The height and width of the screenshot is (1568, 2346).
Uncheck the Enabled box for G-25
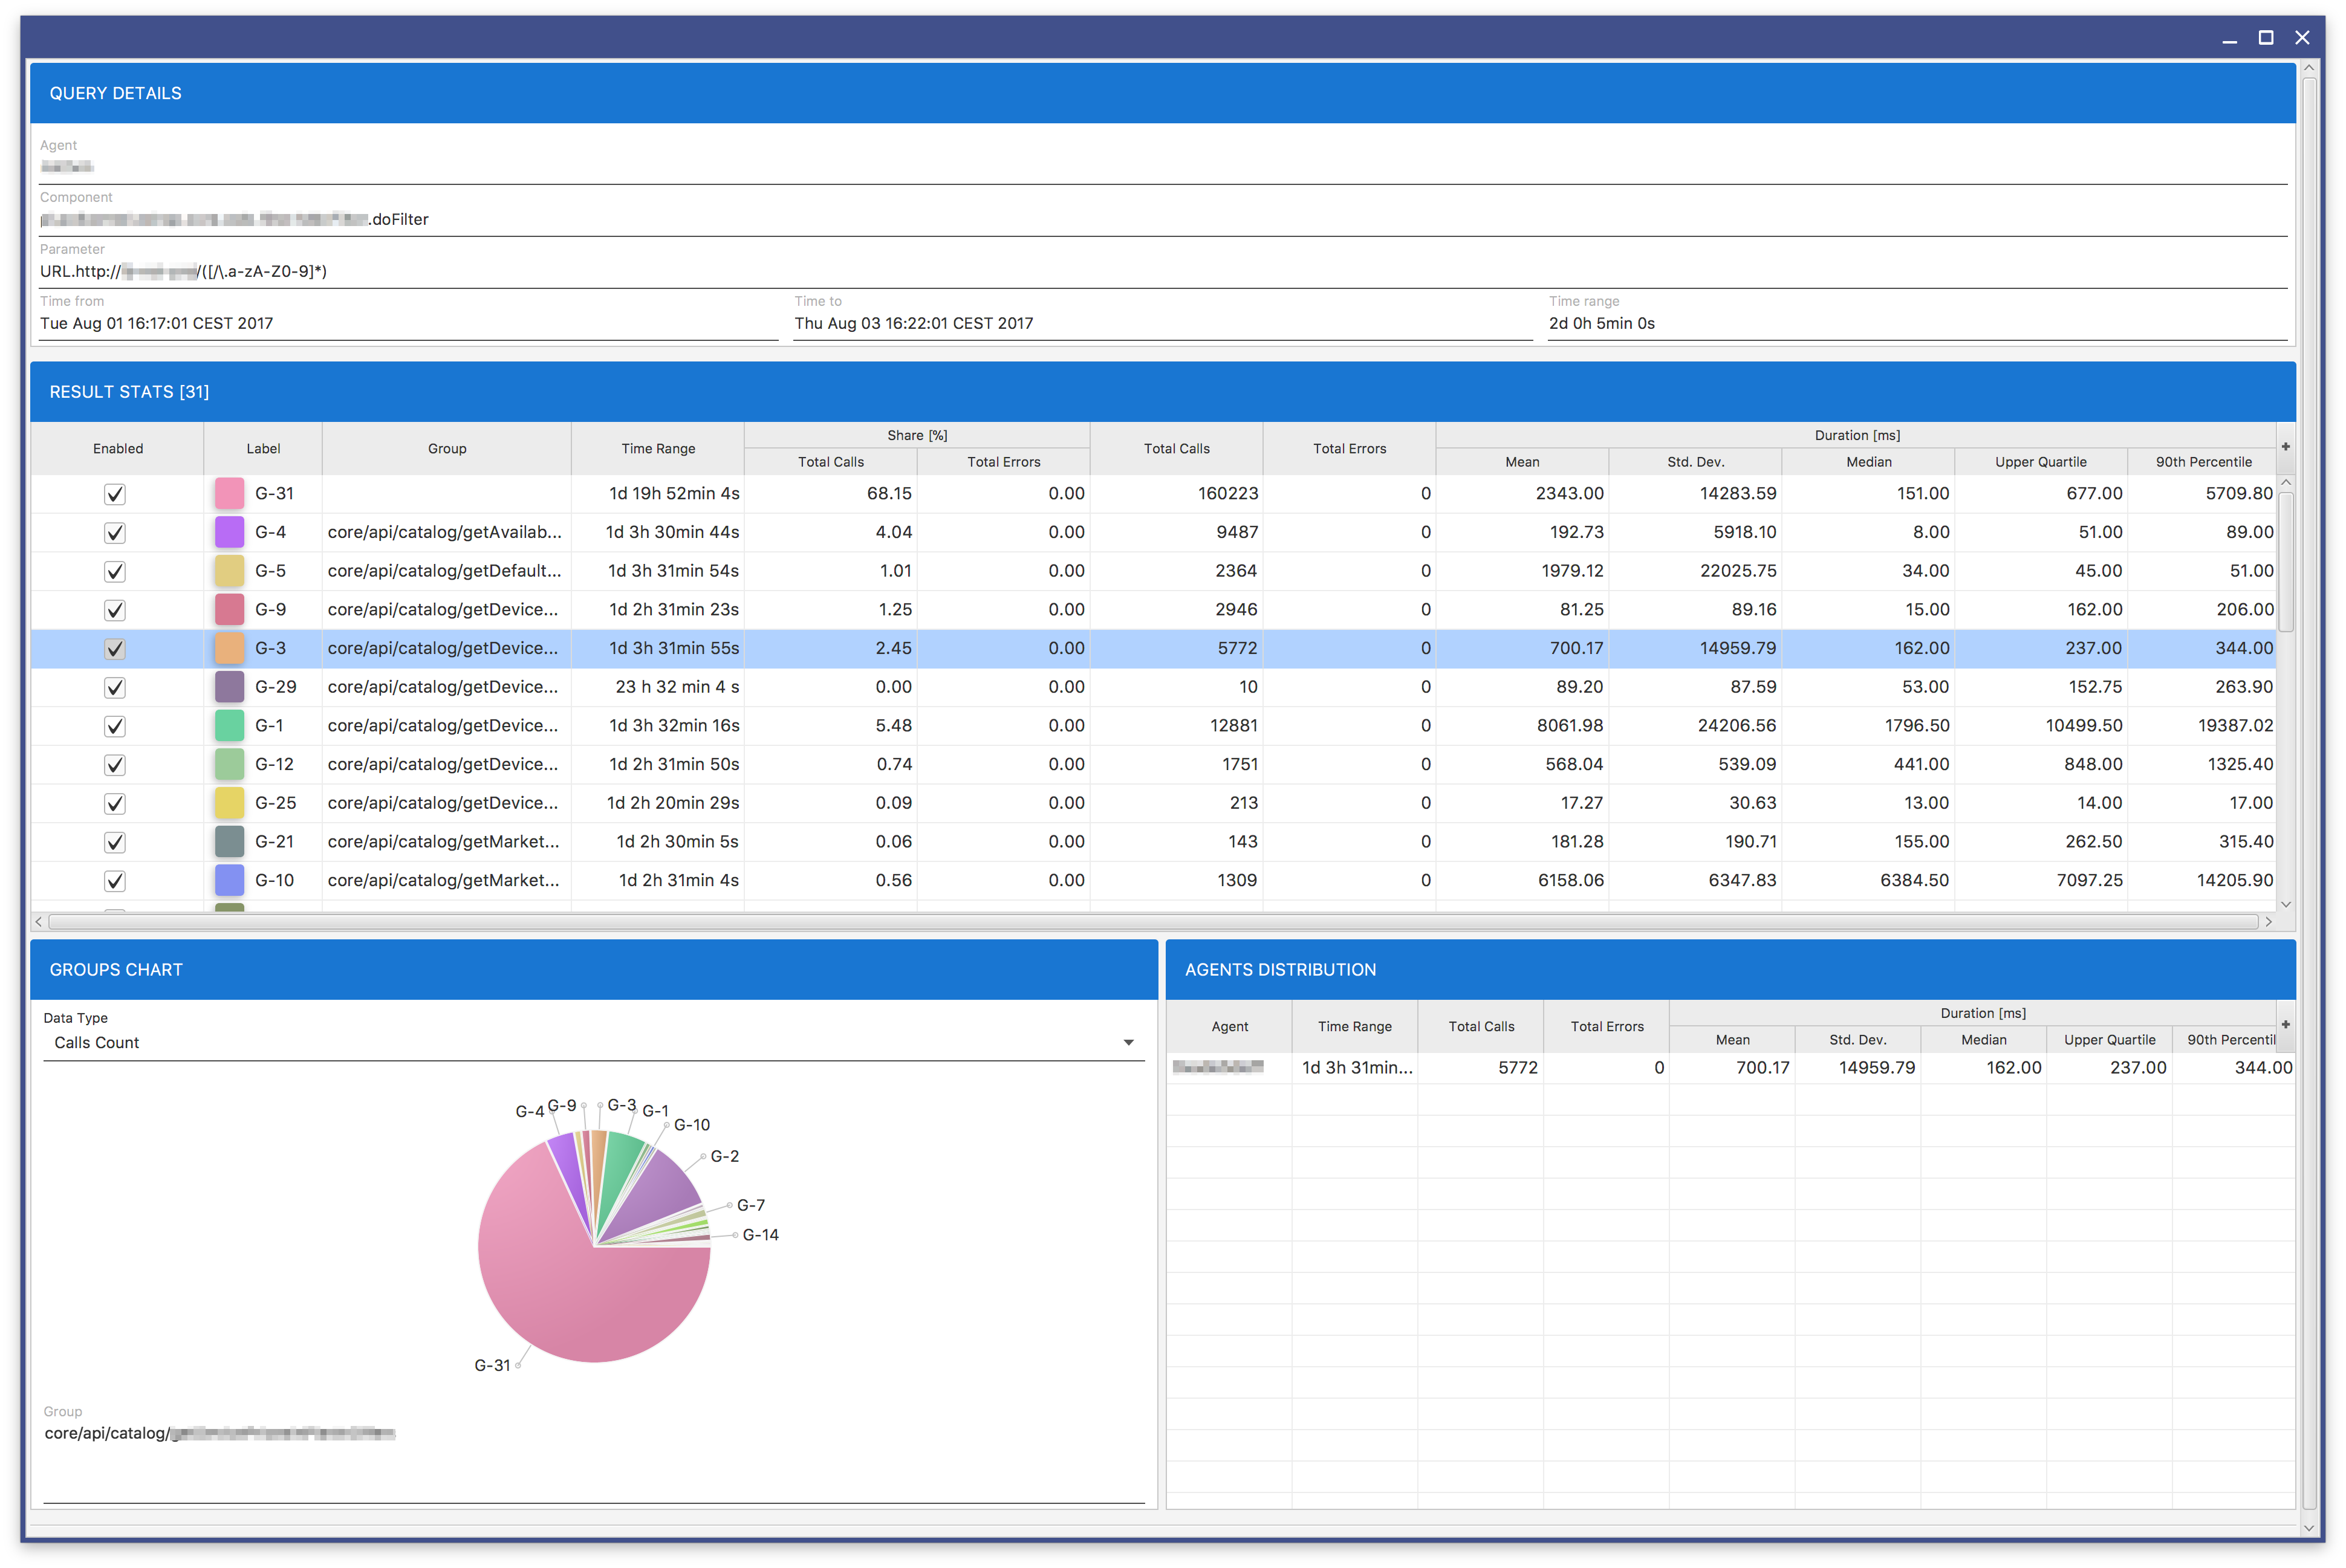pos(115,804)
